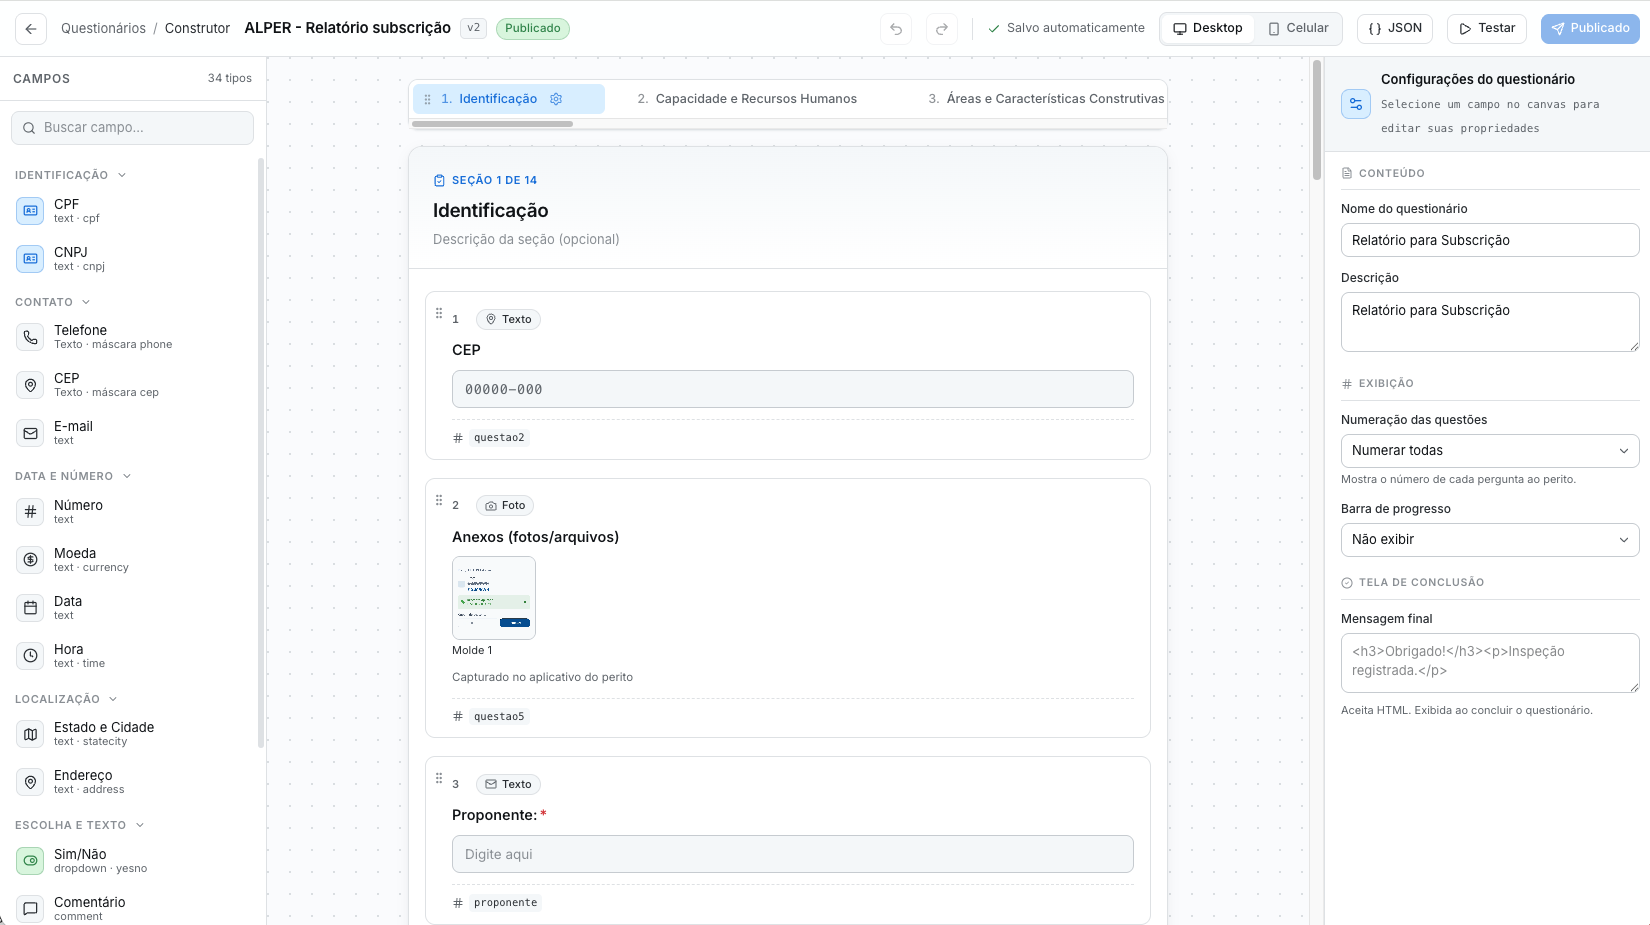Click the canvas vertical scrollbar

[1317, 120]
